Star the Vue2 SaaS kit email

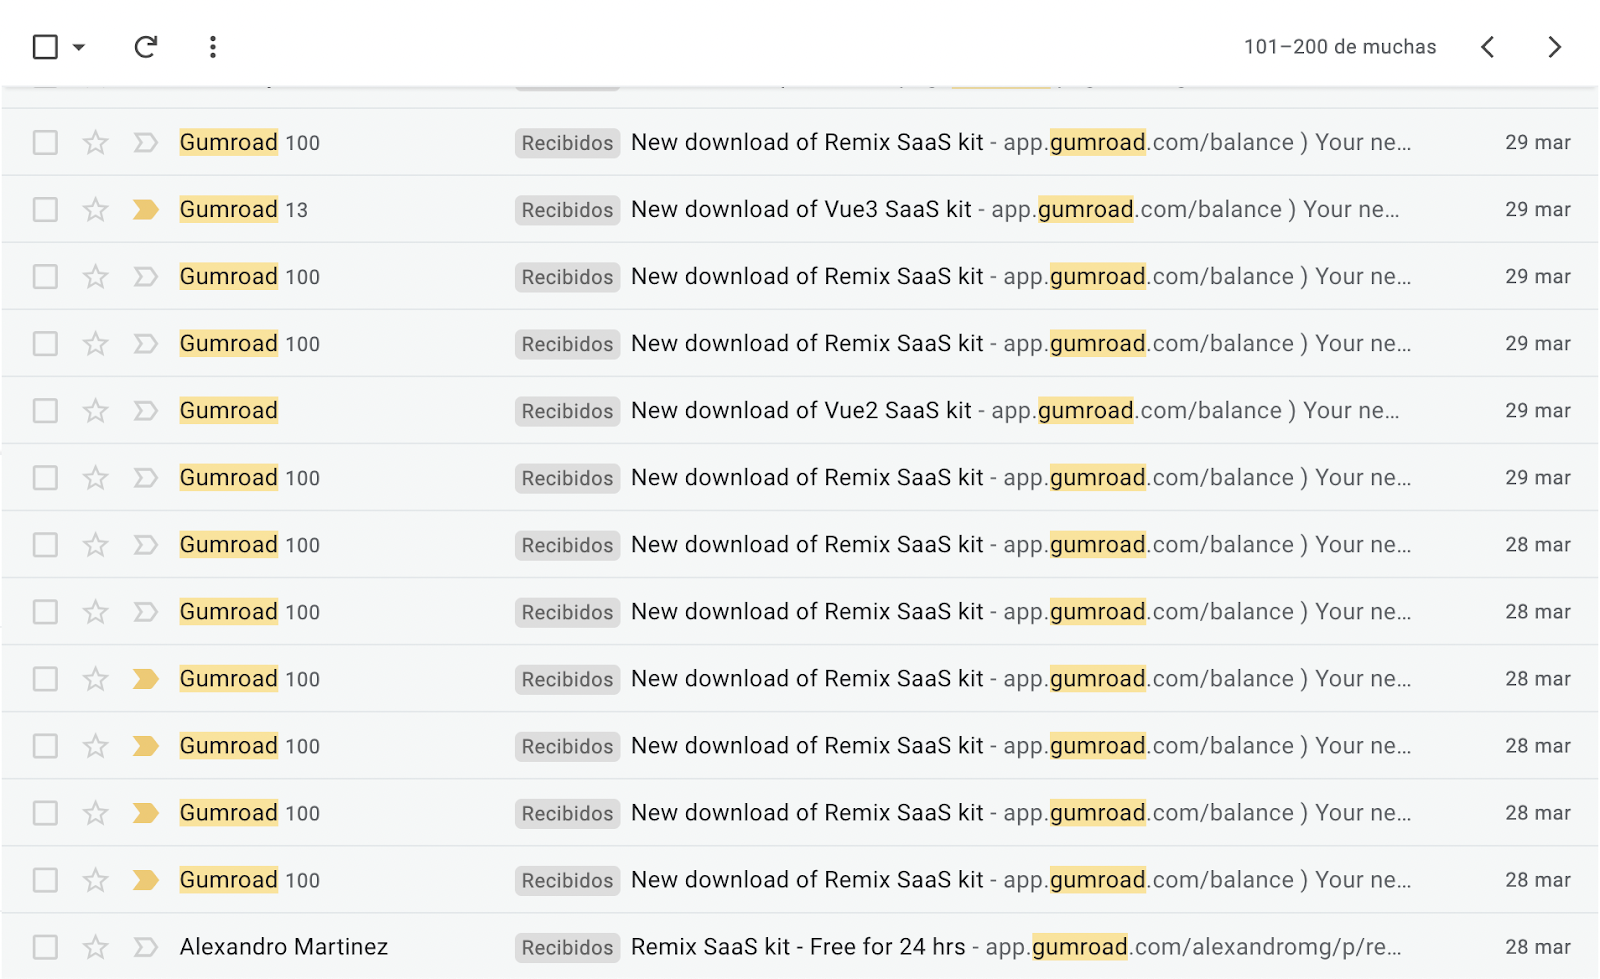pyautogui.click(x=95, y=410)
